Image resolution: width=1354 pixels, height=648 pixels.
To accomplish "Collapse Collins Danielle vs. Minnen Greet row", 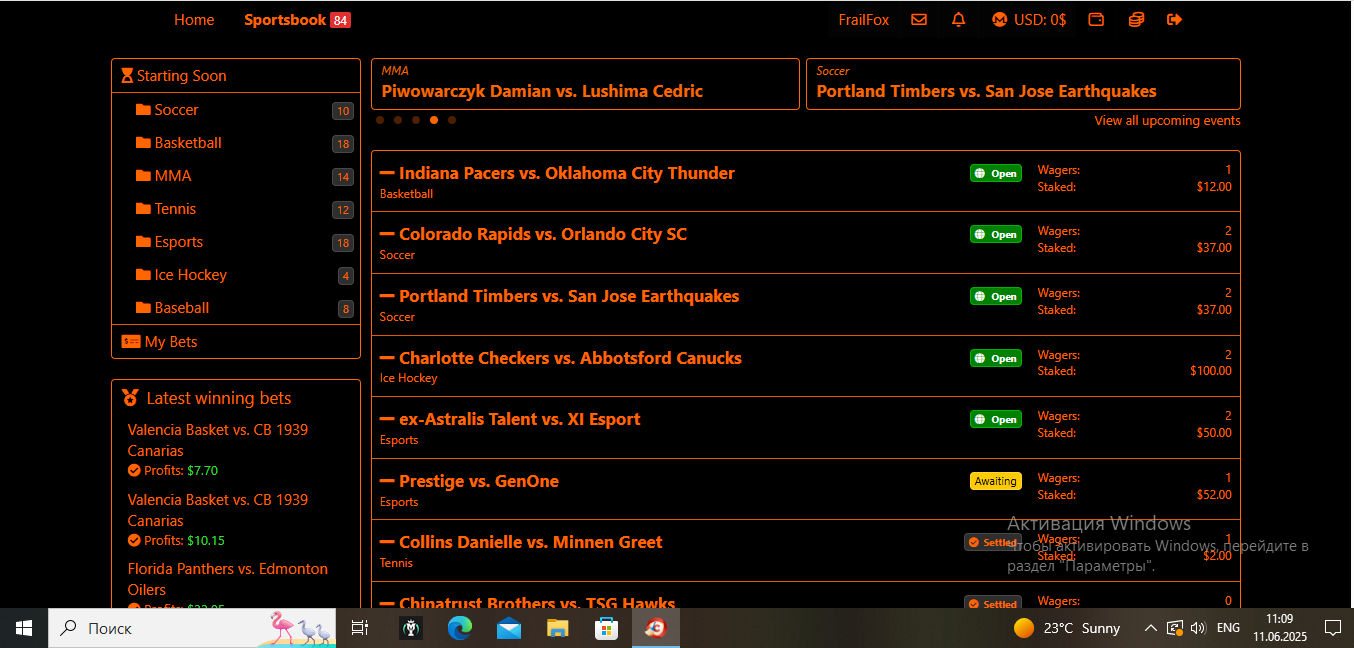I will 387,542.
